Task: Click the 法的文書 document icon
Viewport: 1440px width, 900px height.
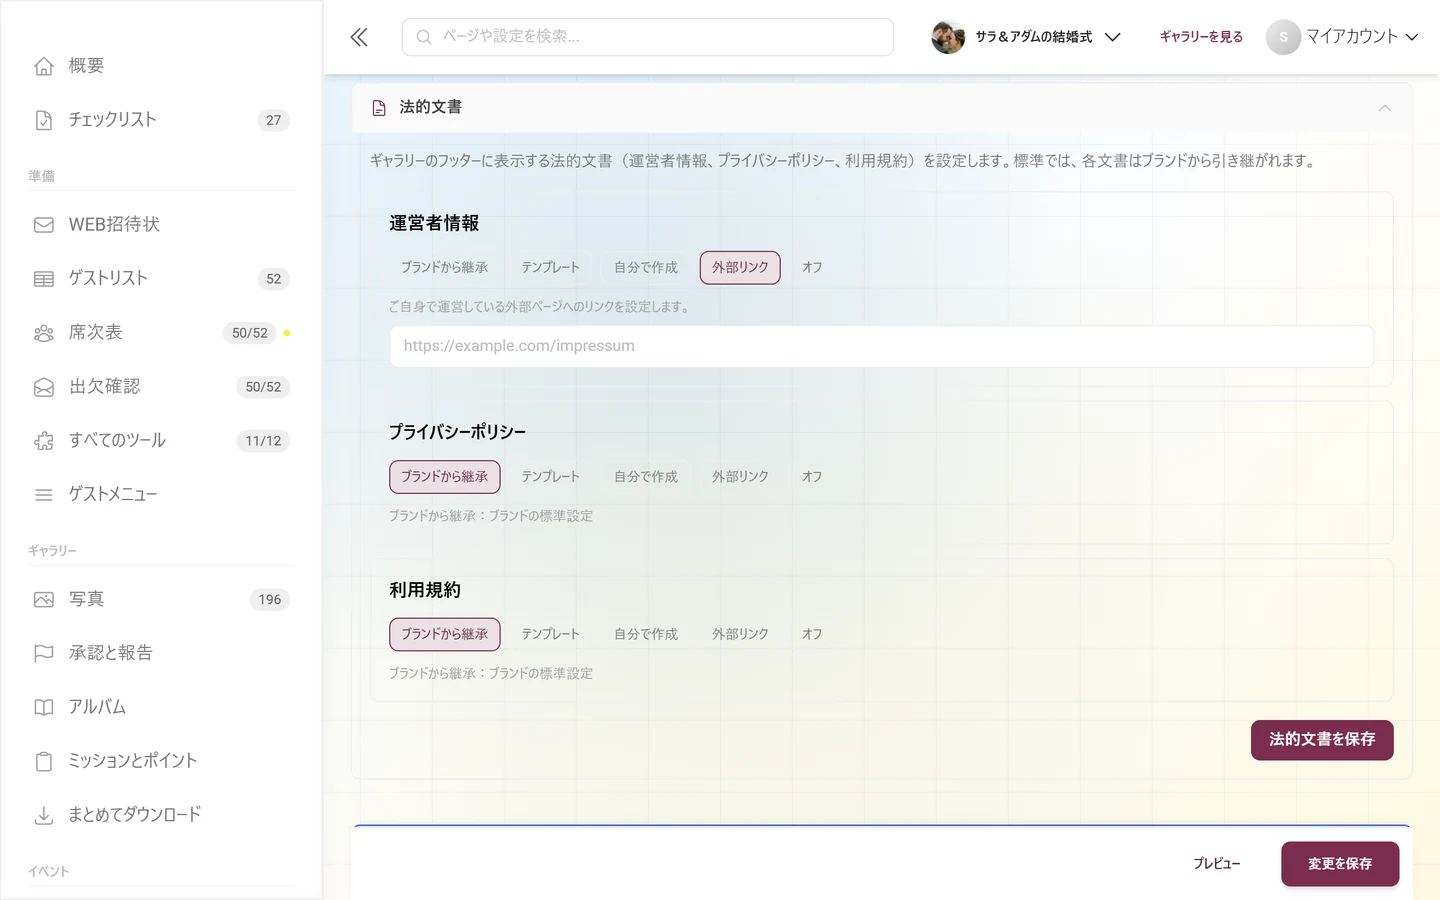Action: click(379, 108)
